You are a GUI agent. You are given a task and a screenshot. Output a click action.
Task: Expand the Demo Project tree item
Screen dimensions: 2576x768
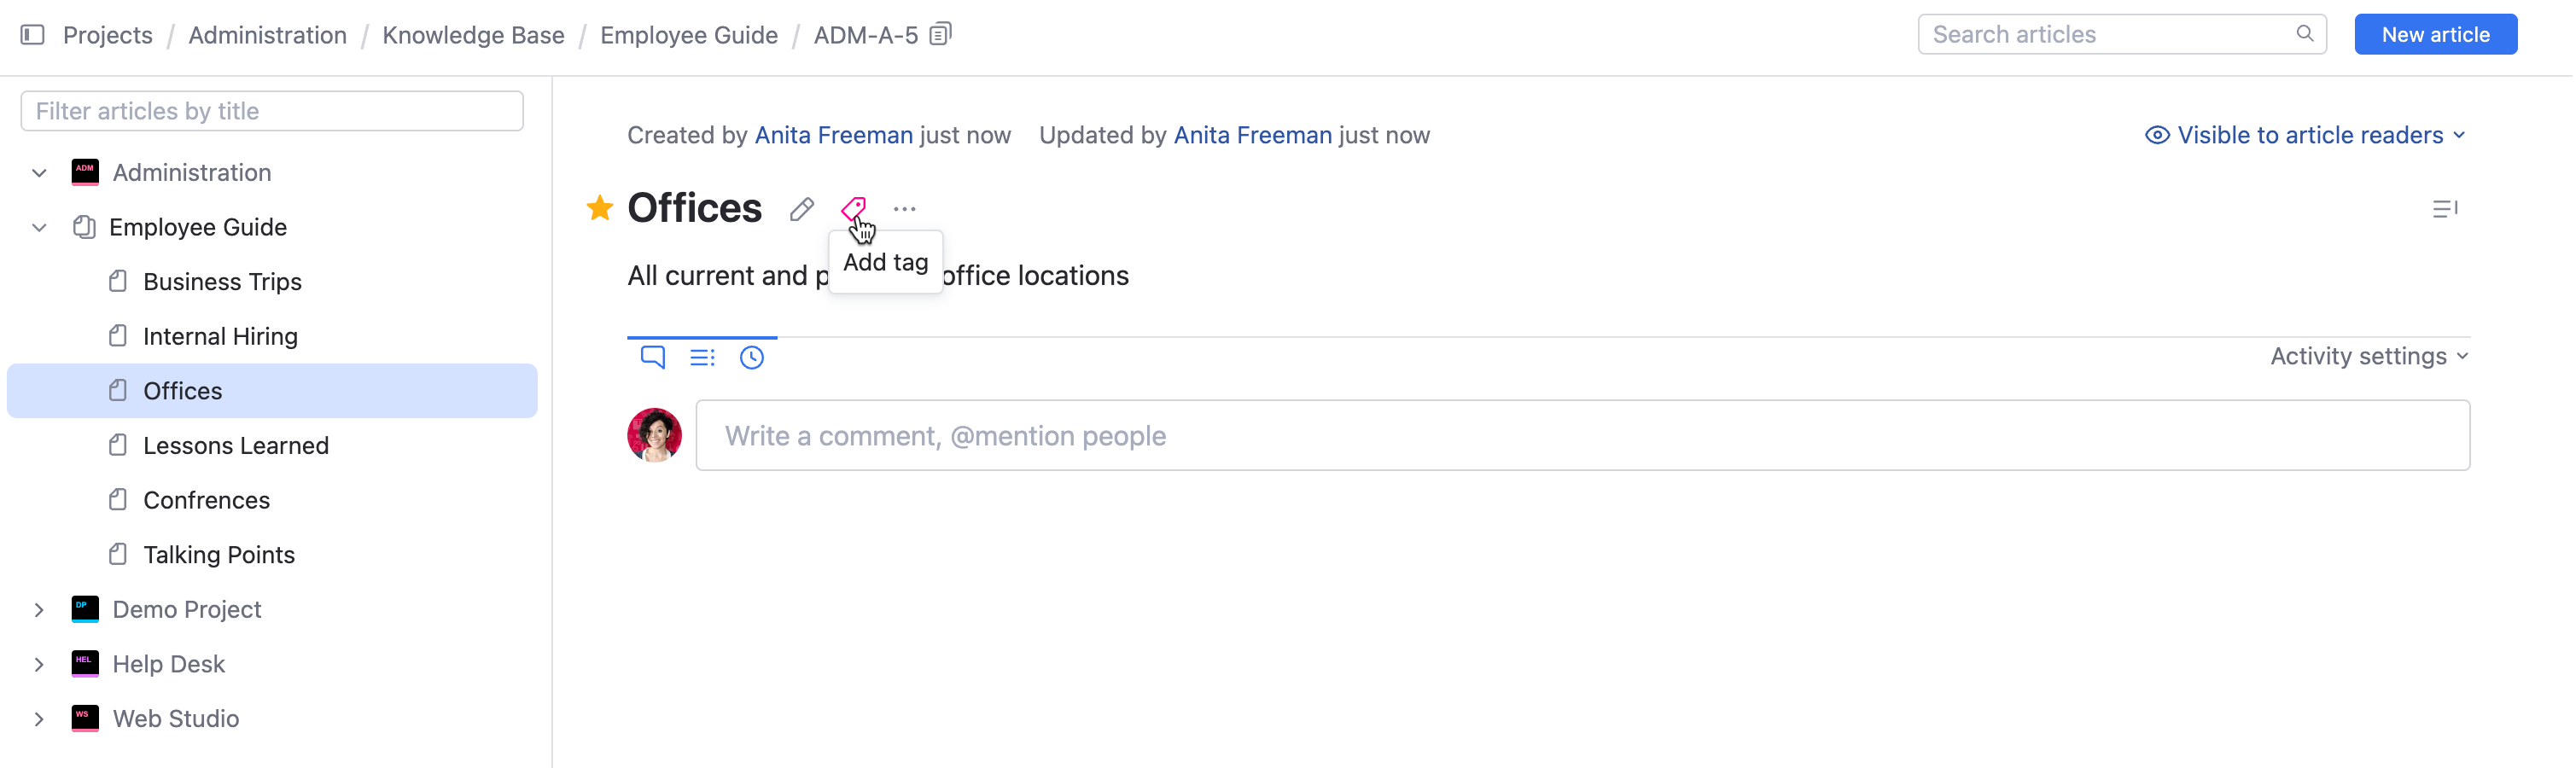pos(39,608)
